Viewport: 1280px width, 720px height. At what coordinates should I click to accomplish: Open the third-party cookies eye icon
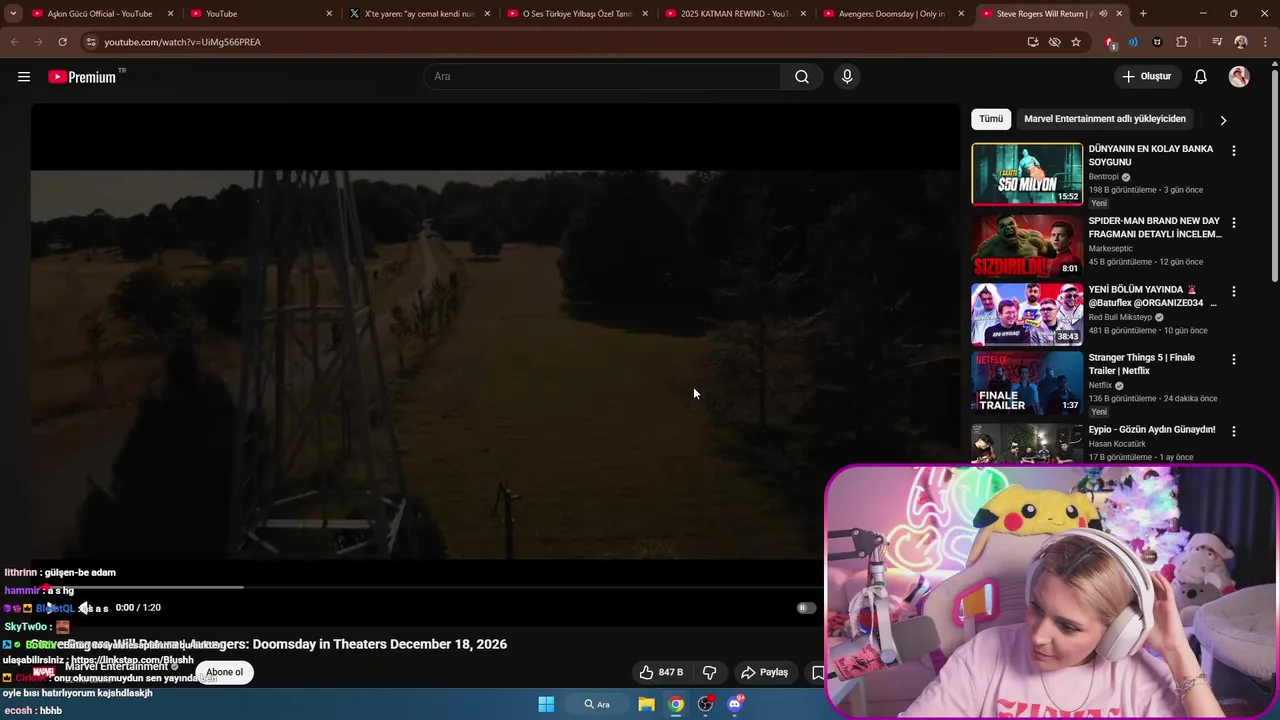coord(1054,42)
